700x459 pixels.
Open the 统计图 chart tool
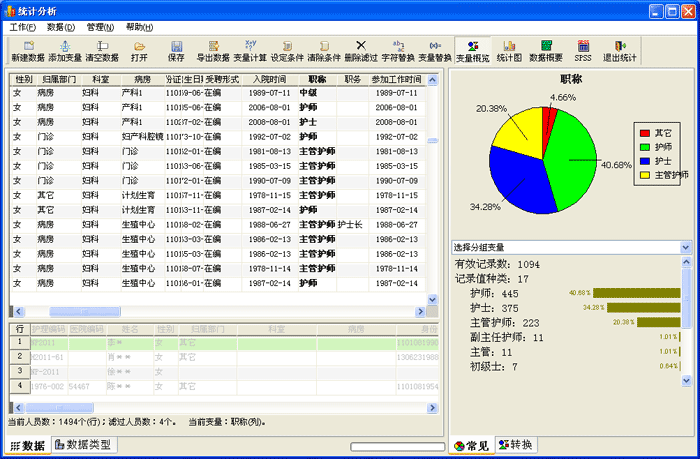[x=509, y=51]
